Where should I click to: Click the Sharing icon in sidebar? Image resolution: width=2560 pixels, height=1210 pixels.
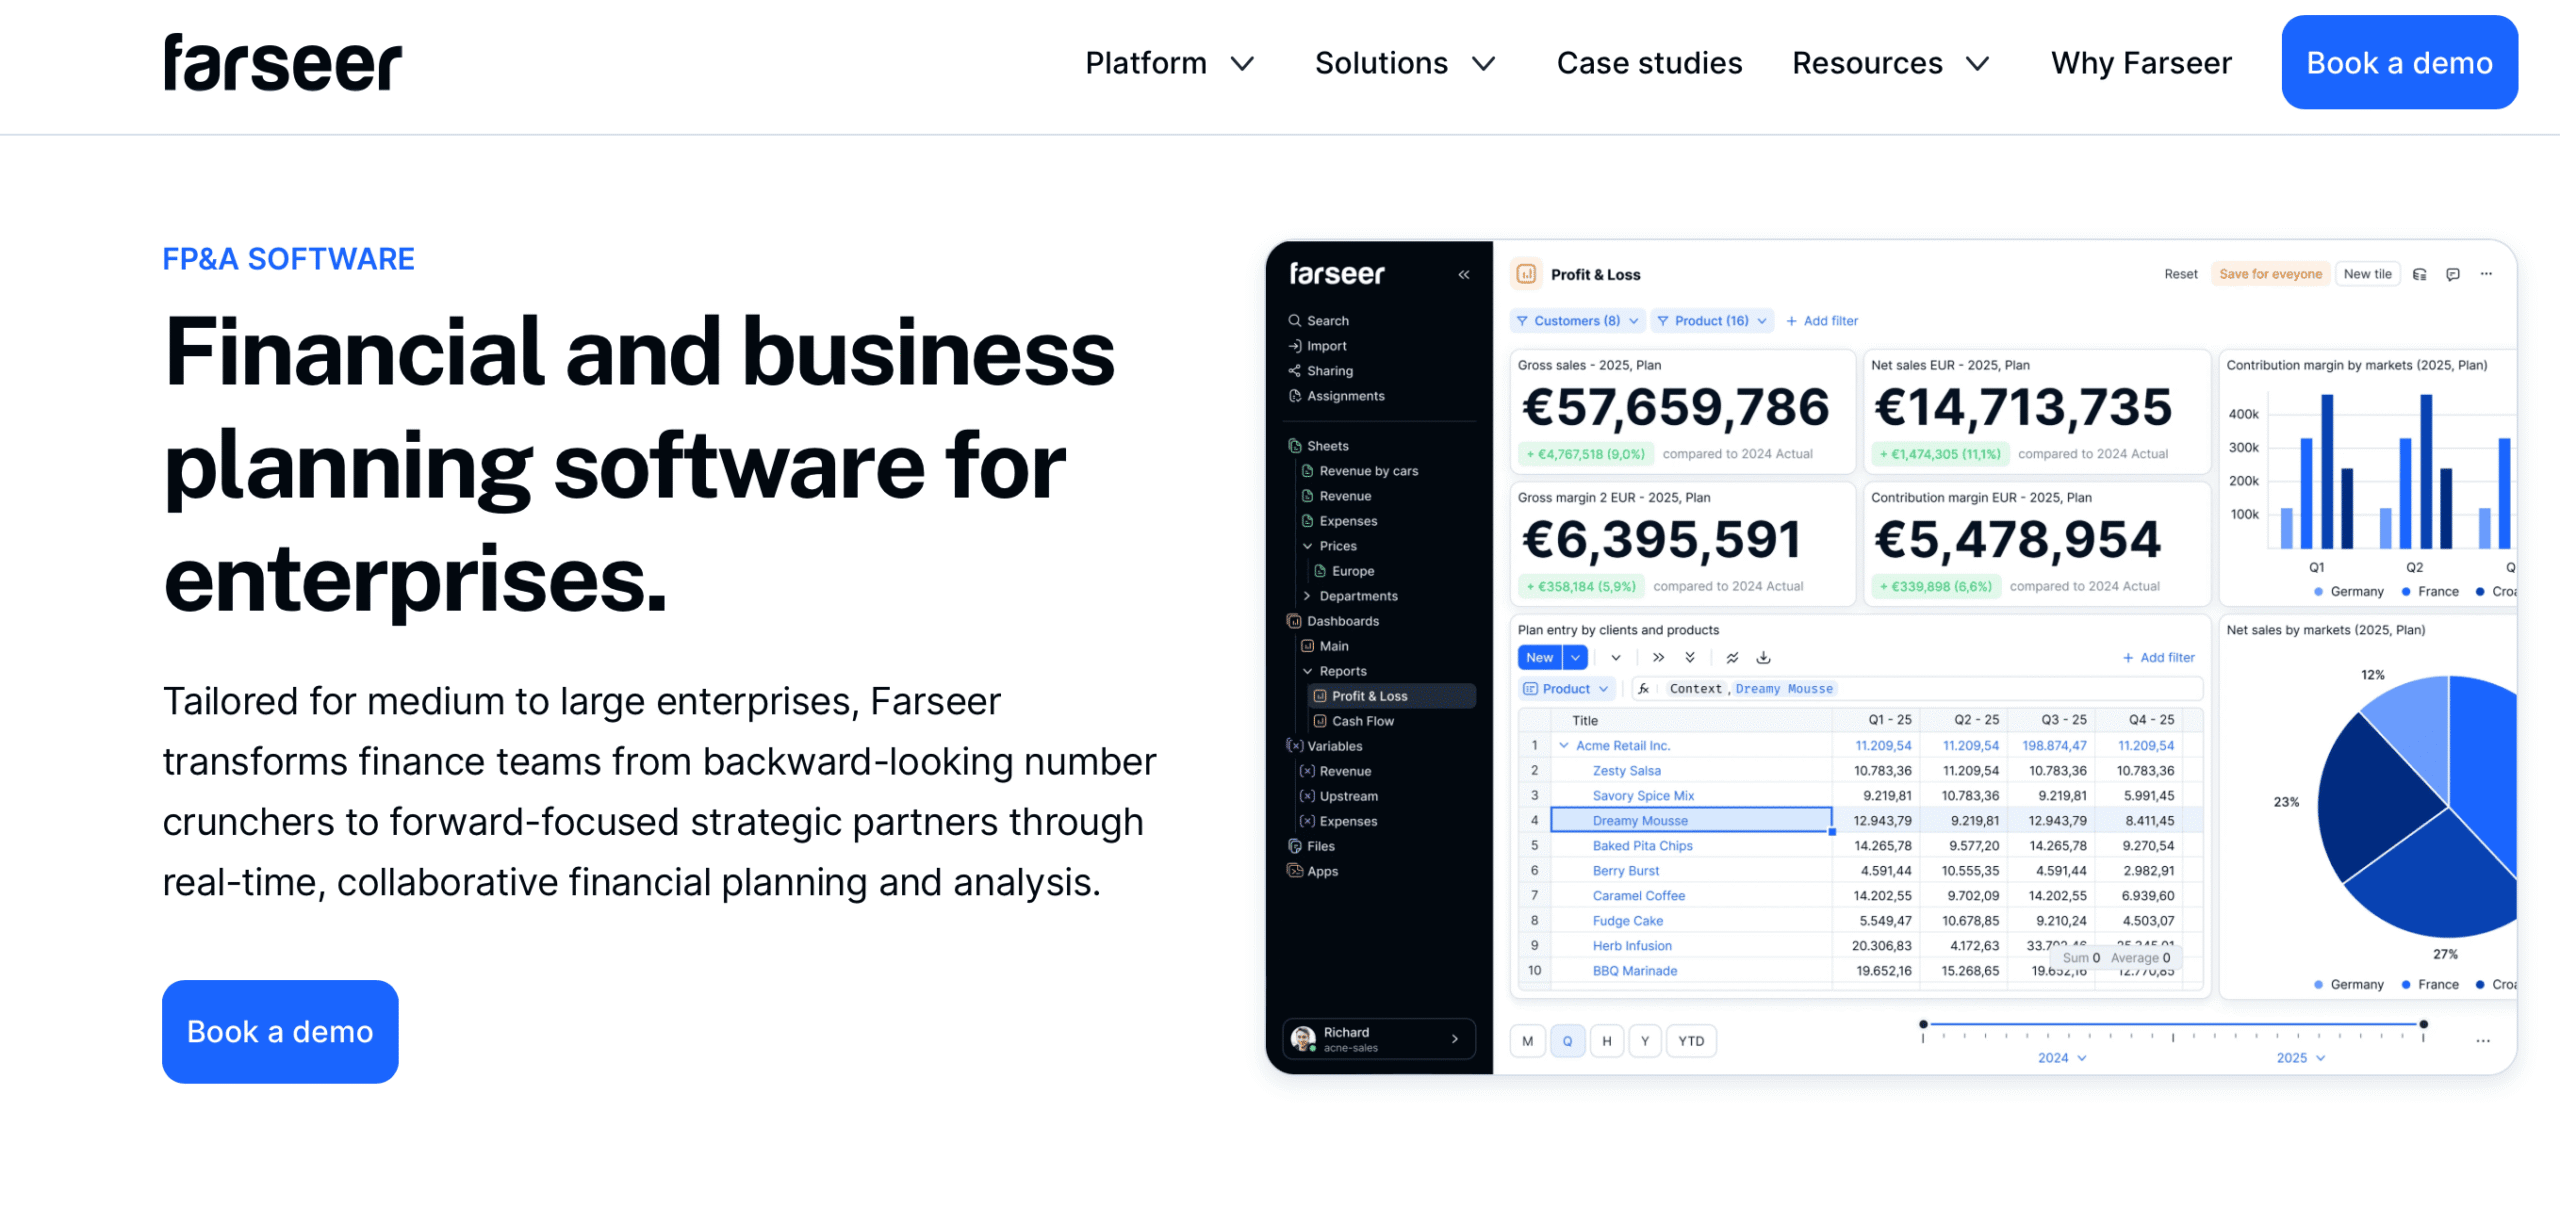[1294, 371]
